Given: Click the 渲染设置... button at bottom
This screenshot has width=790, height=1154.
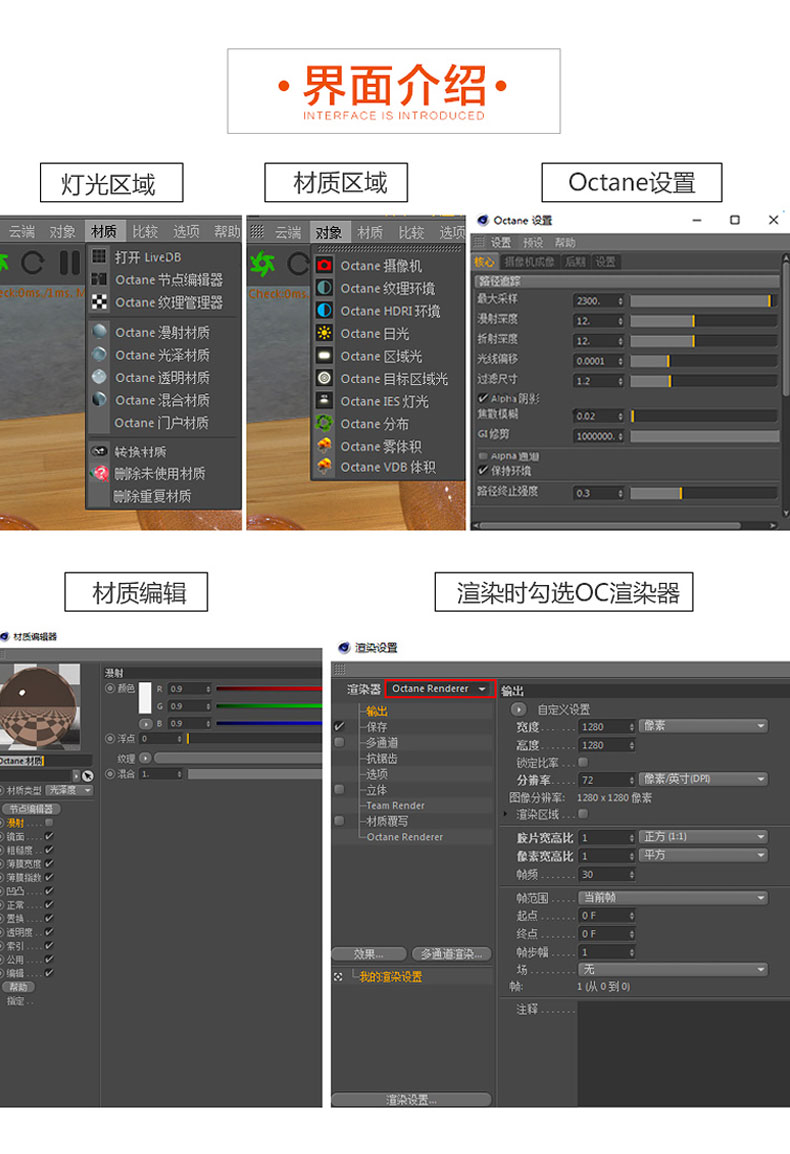Looking at the screenshot, I should [x=411, y=1100].
